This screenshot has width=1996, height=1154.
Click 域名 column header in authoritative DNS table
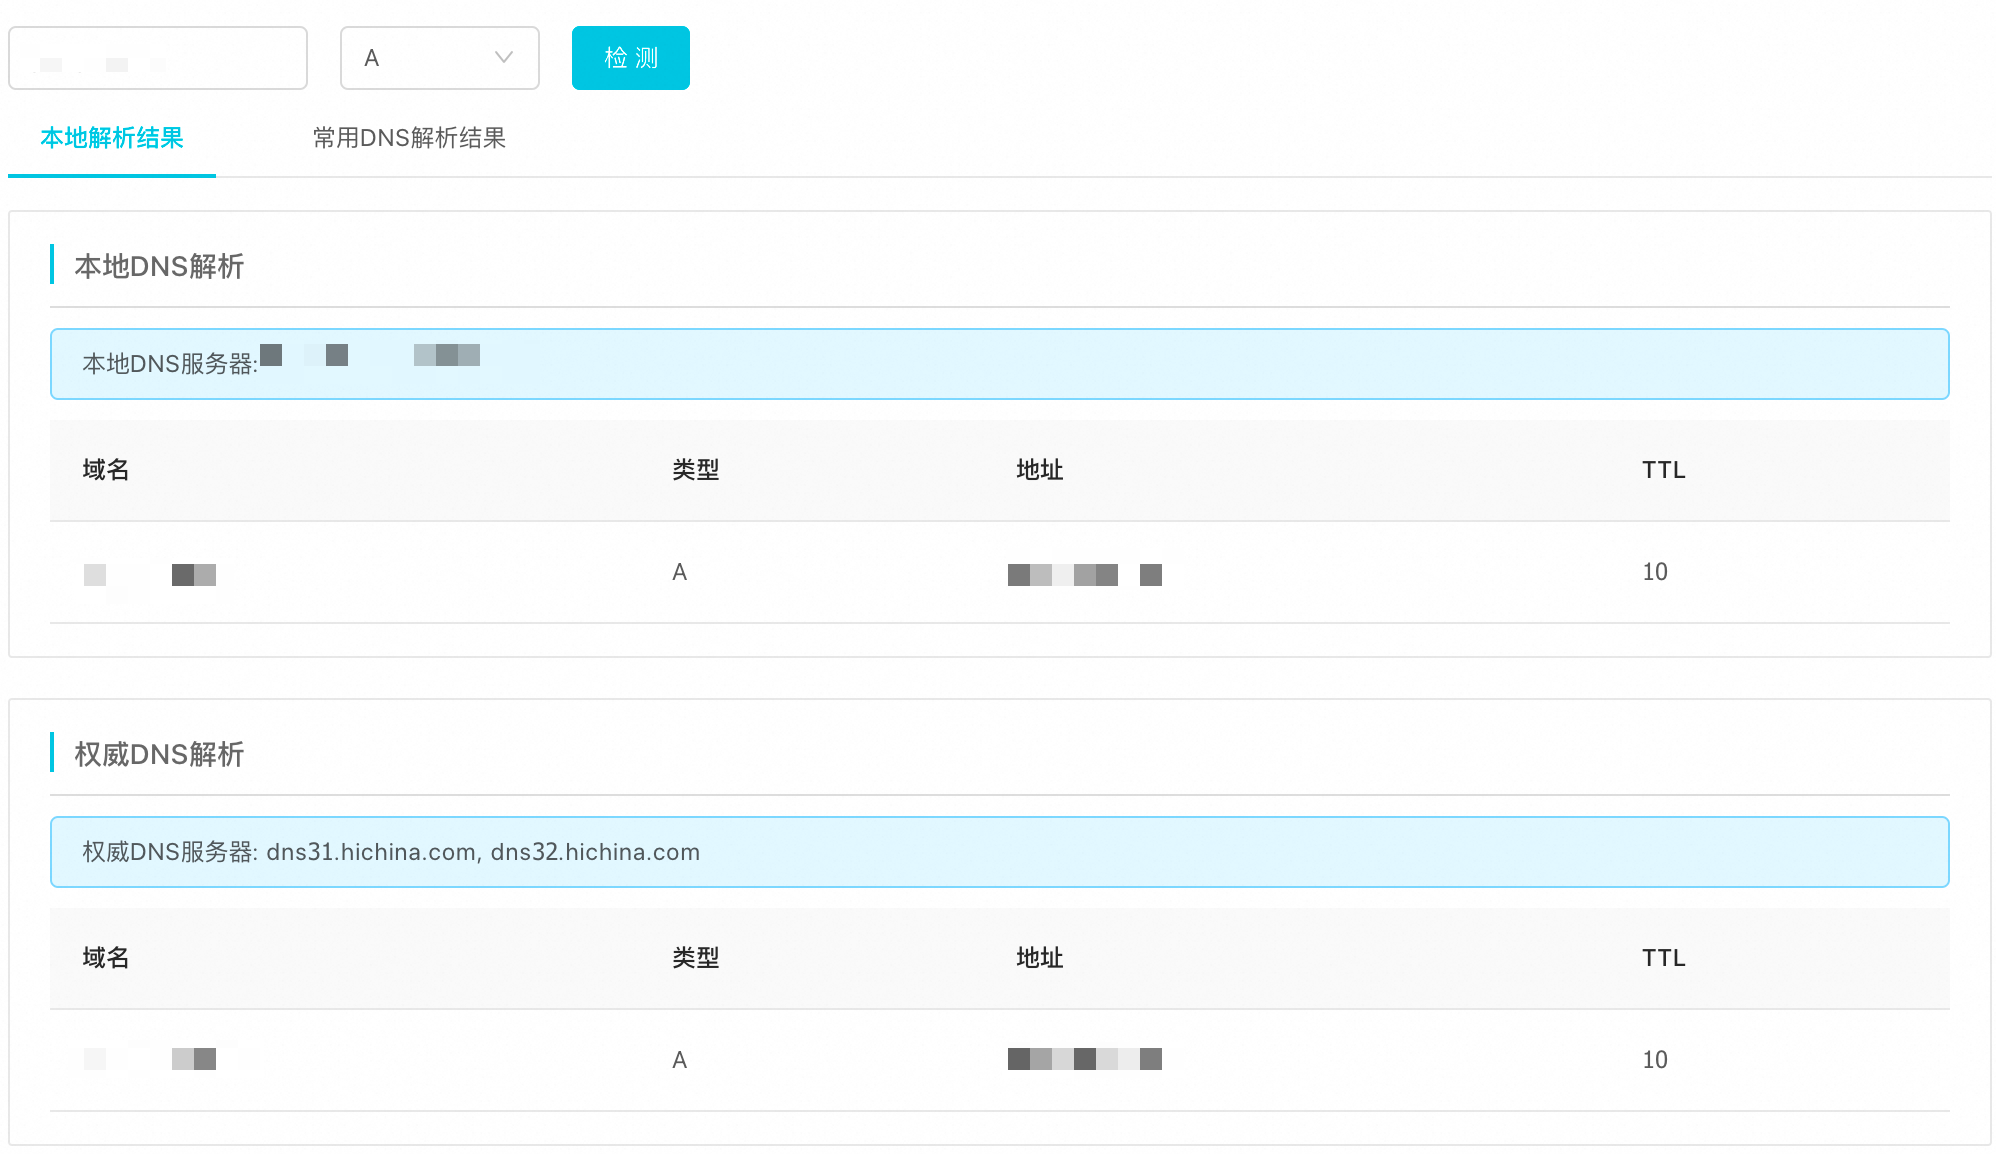[106, 958]
